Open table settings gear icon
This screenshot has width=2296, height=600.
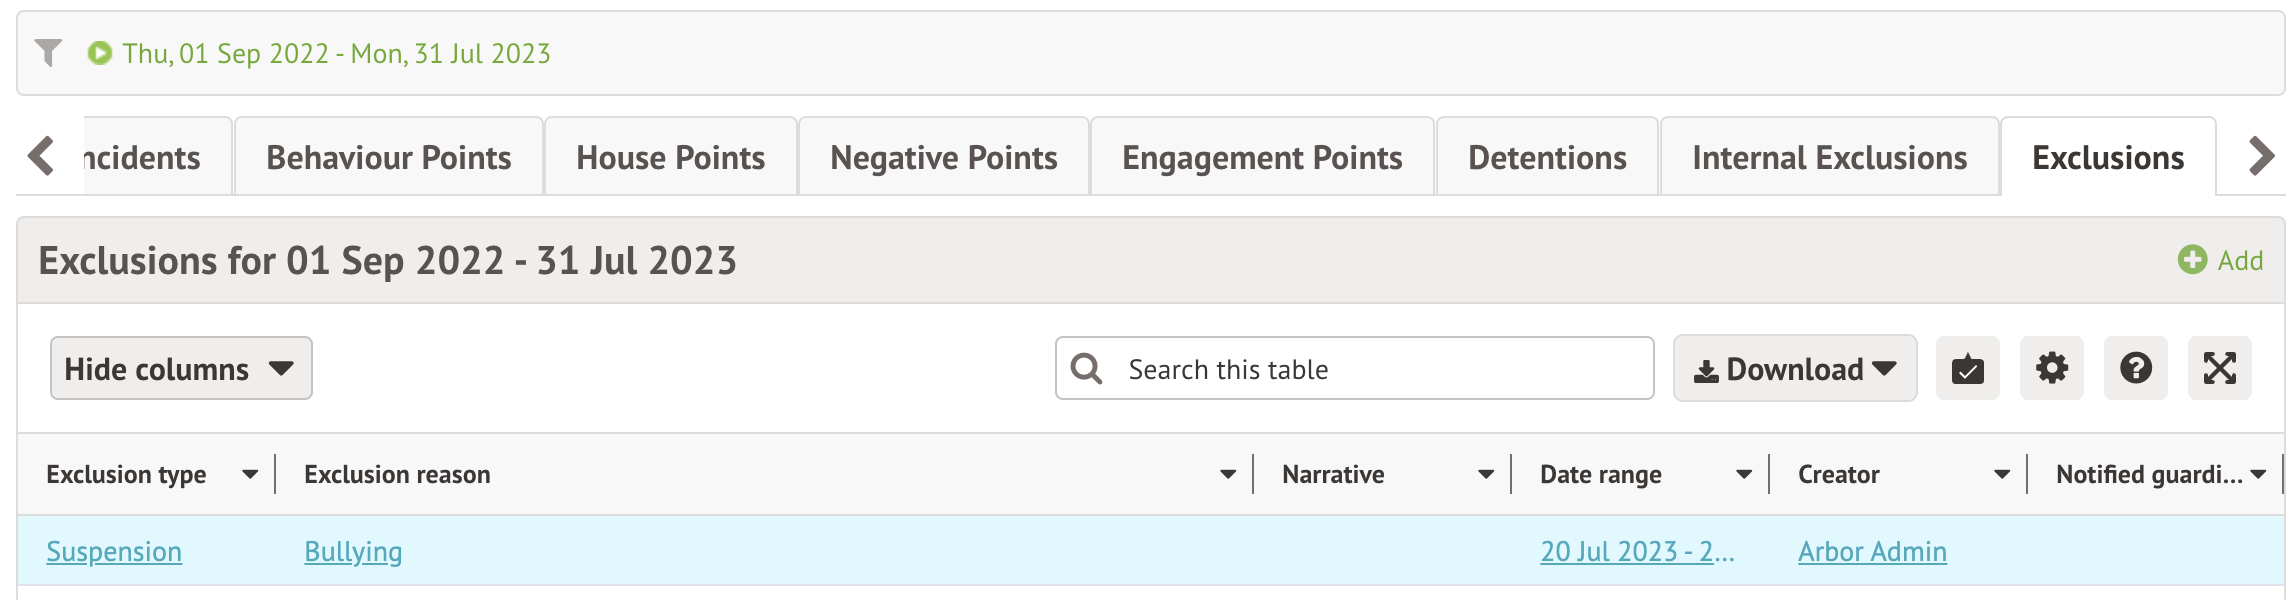(x=2051, y=369)
